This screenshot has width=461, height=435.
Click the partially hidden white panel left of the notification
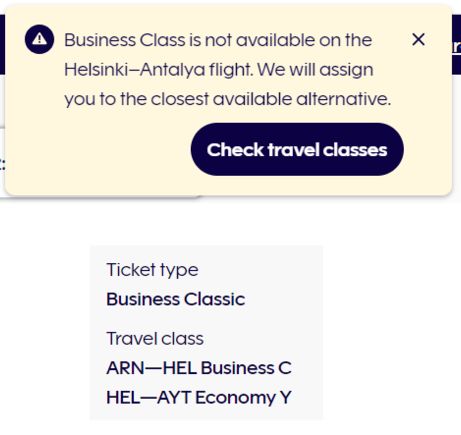click(x=2, y=162)
